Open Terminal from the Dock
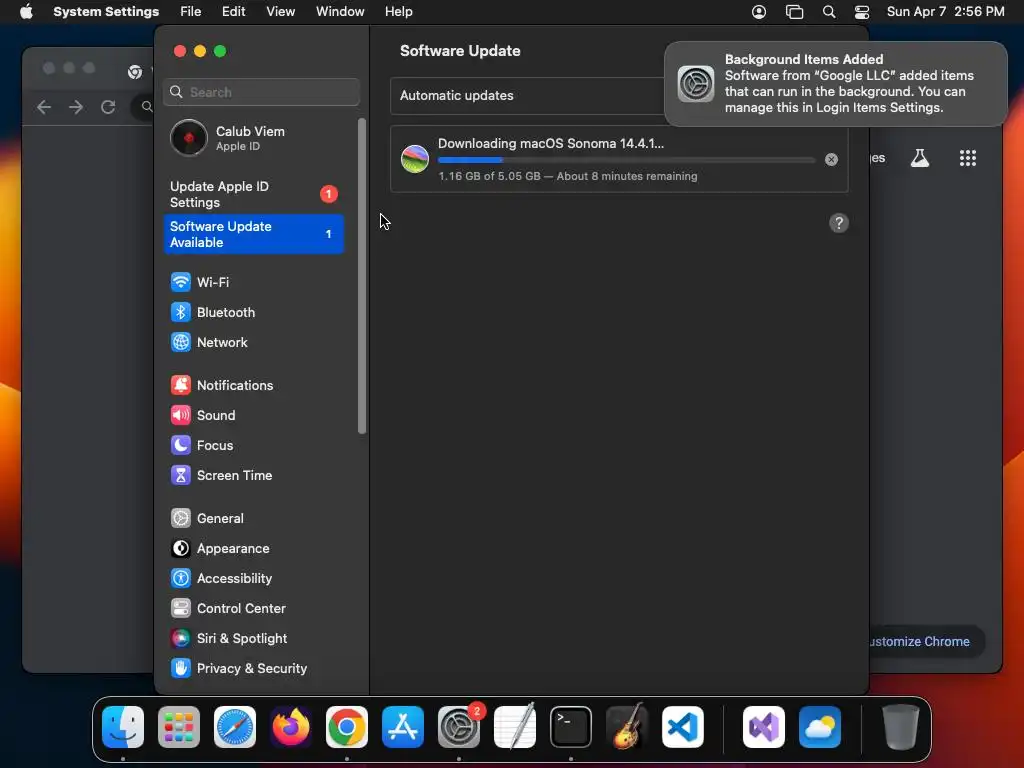Screen dimensions: 1024x768 pyautogui.click(x=571, y=727)
